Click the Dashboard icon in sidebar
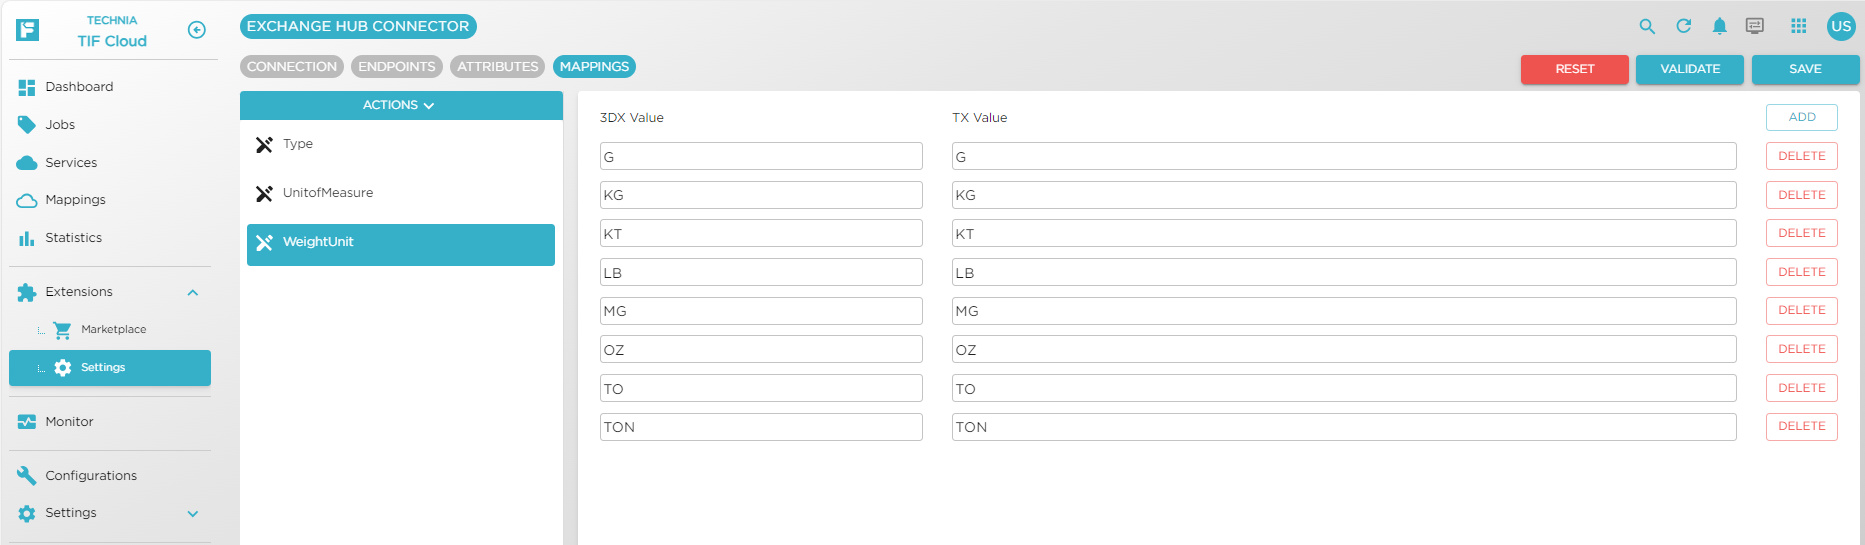 (x=27, y=88)
